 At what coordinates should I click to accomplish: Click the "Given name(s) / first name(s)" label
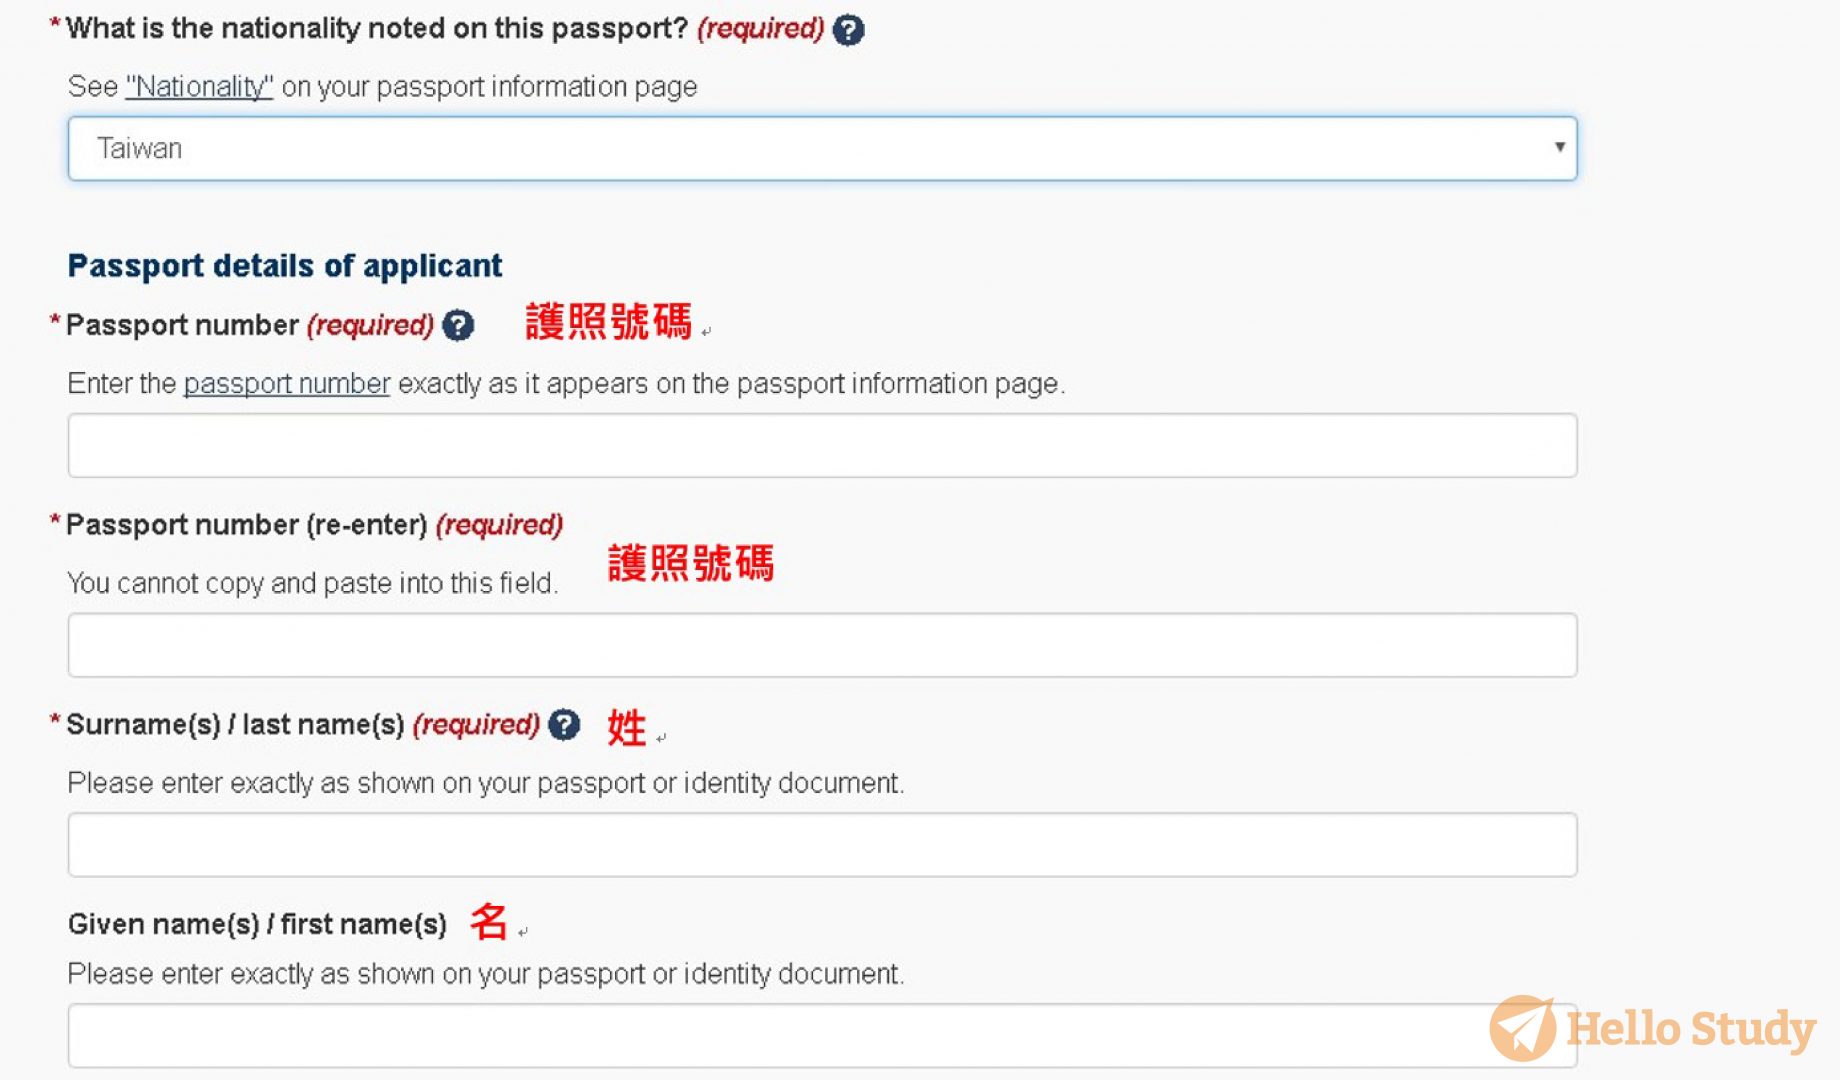tap(257, 924)
